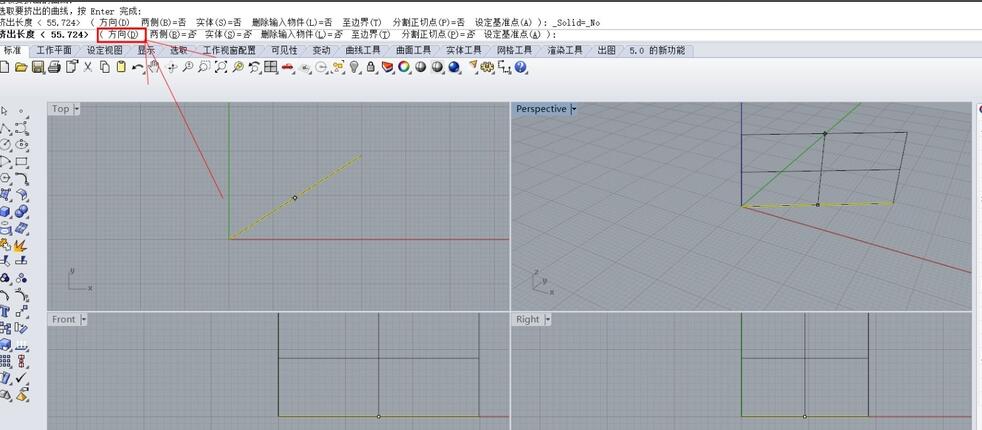Select the Pan hand tool

154,67
